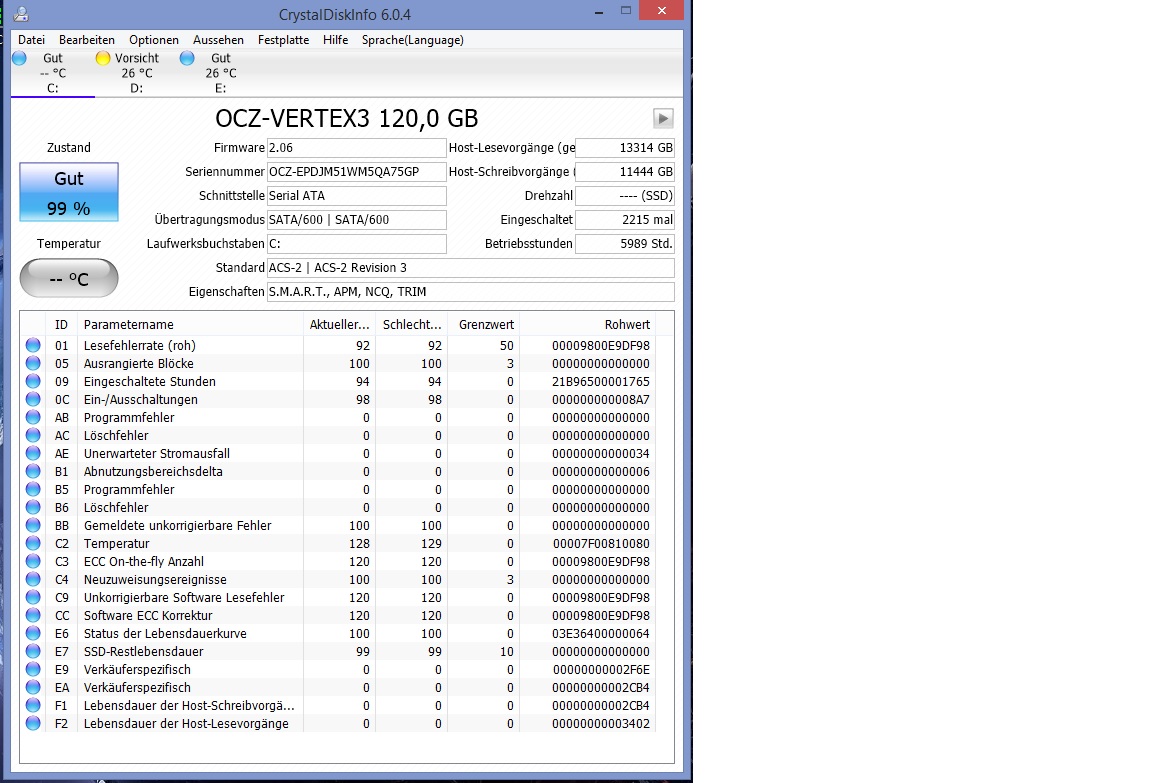This screenshot has width=1152, height=783.
Task: Click status icon of B6 Löschfehler row
Action: pos(33,507)
